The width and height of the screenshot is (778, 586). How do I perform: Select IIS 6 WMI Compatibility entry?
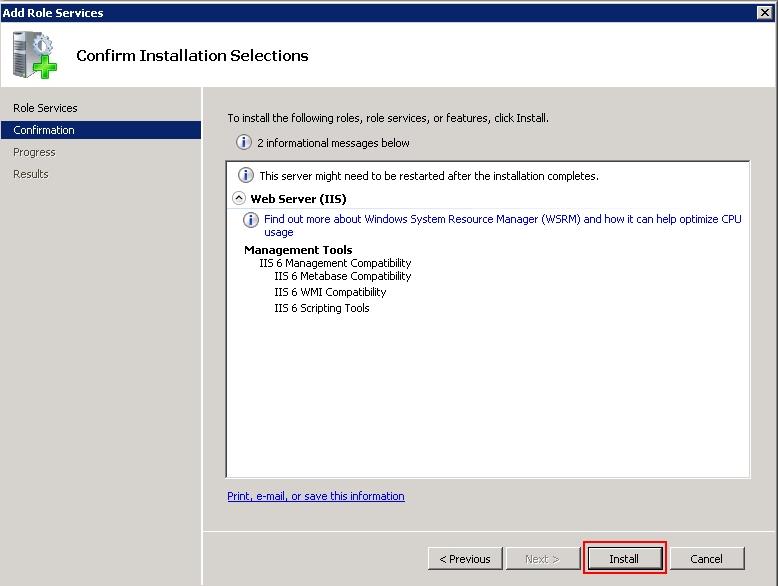coord(330,292)
